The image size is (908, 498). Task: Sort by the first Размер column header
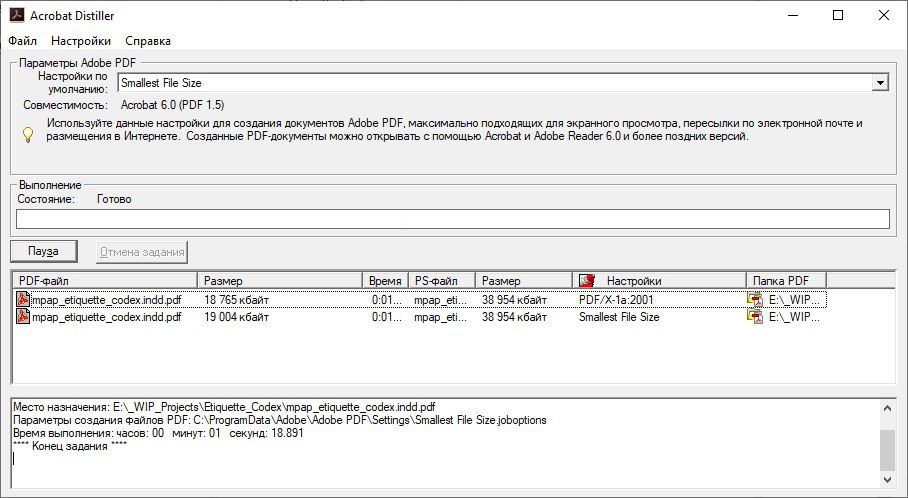(x=280, y=280)
